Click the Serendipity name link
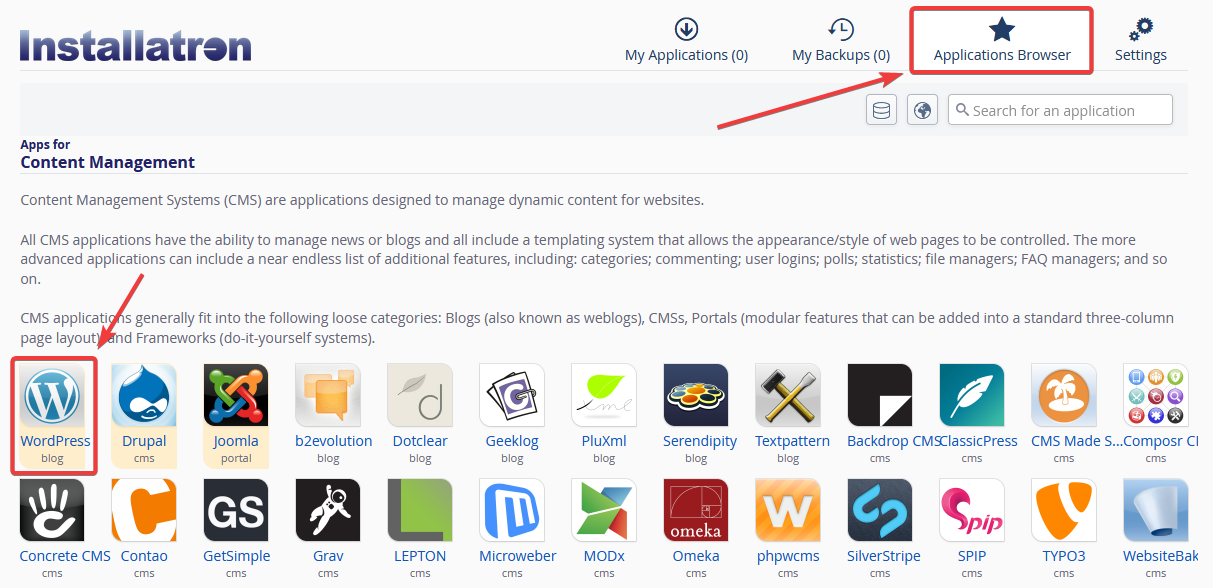Screen dimensions: 1213x588 tap(700, 441)
